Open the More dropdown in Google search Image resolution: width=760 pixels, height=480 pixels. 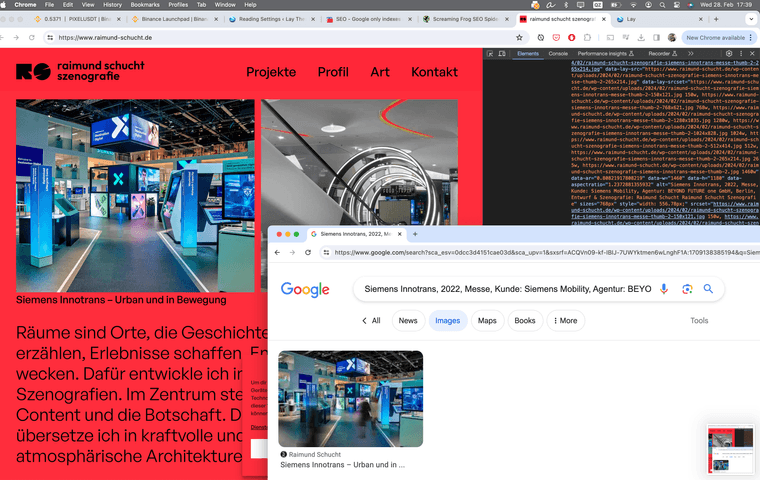[x=564, y=321]
